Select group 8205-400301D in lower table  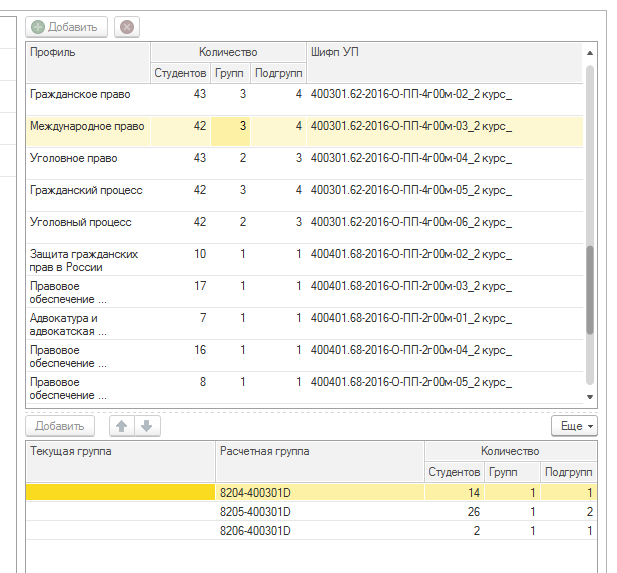tap(255, 512)
